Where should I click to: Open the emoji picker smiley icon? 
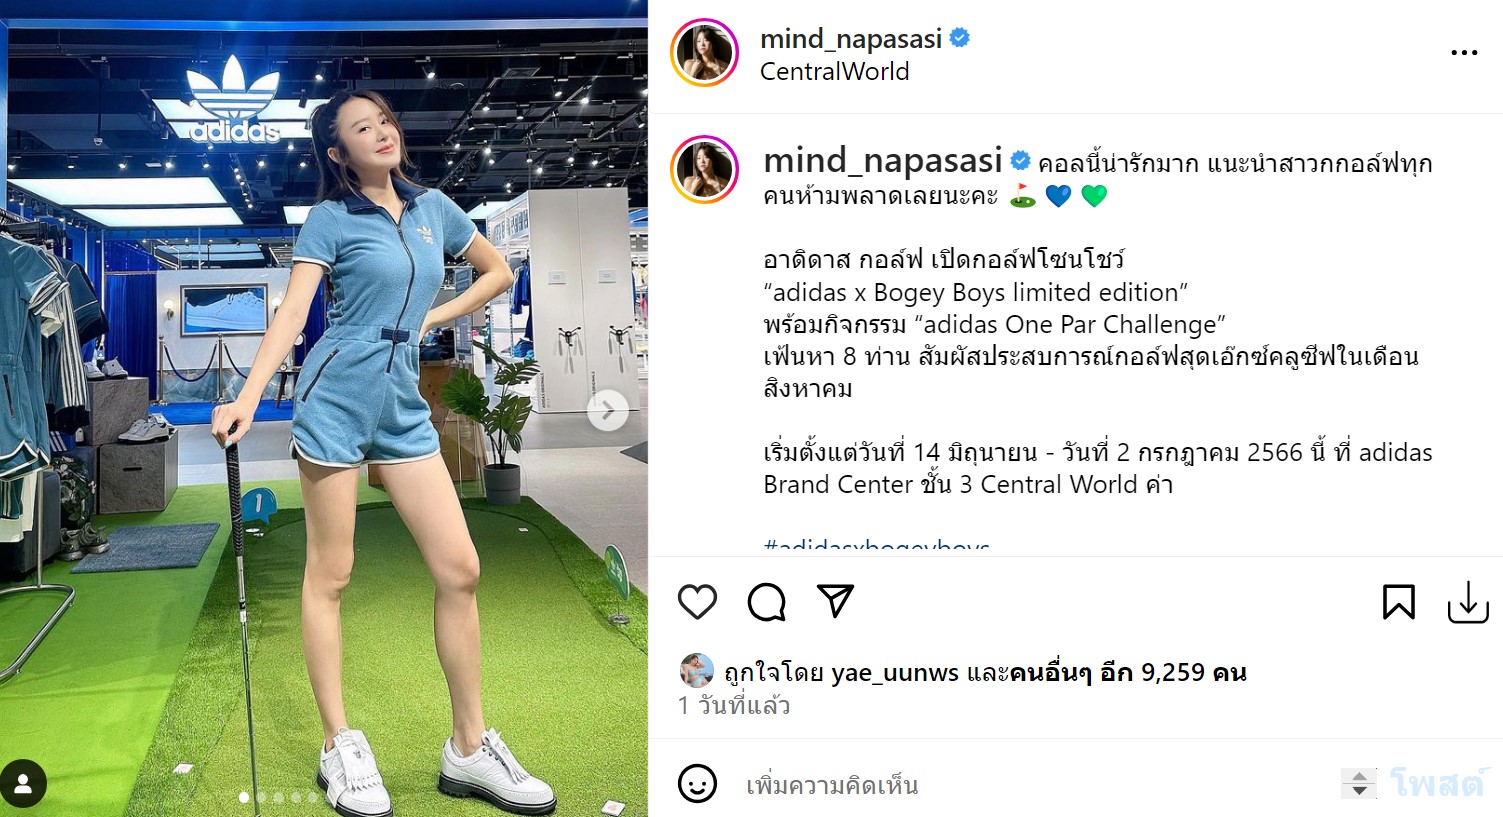click(x=697, y=783)
